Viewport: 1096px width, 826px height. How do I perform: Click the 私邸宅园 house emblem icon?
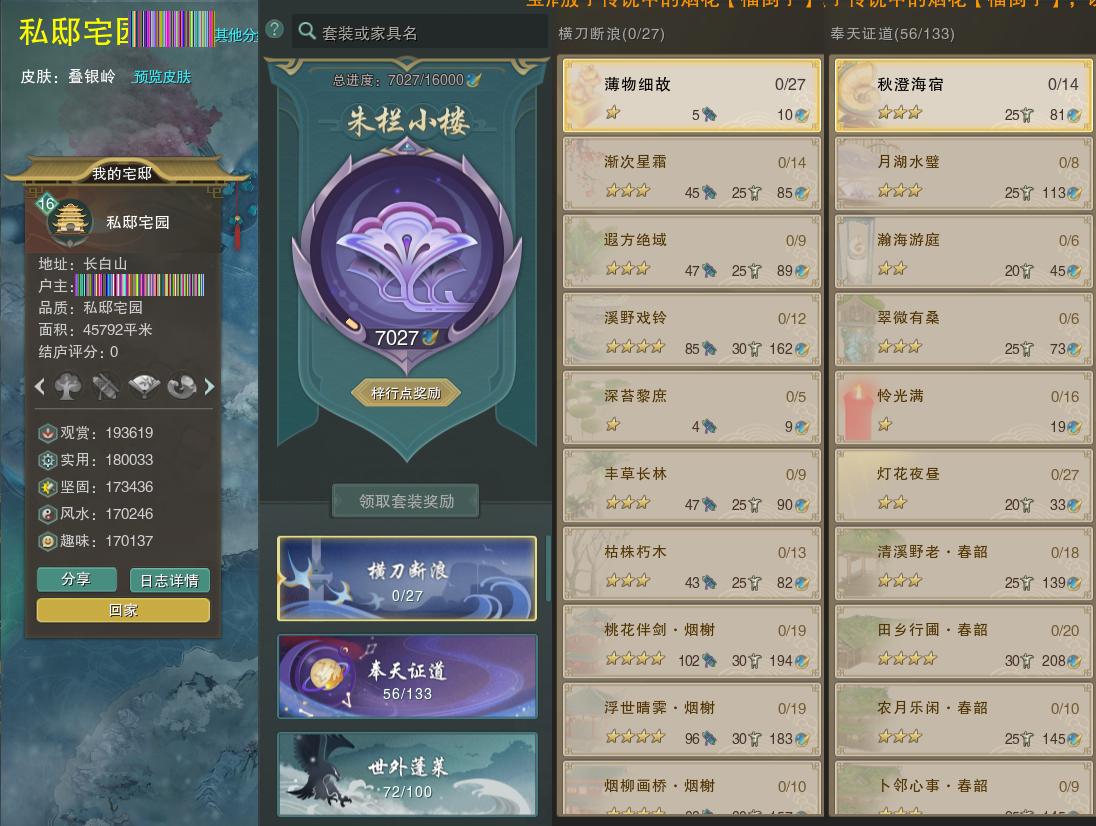tap(70, 221)
